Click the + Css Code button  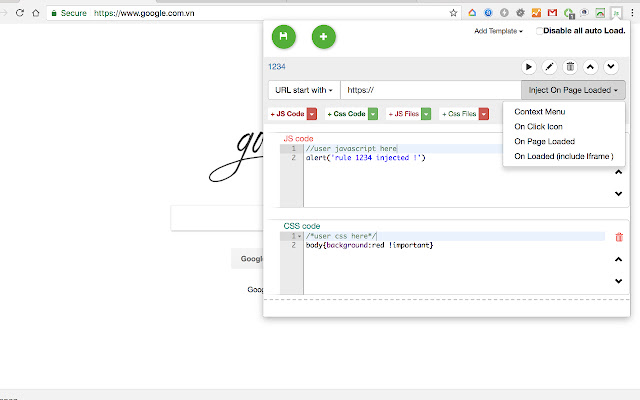[345, 115]
